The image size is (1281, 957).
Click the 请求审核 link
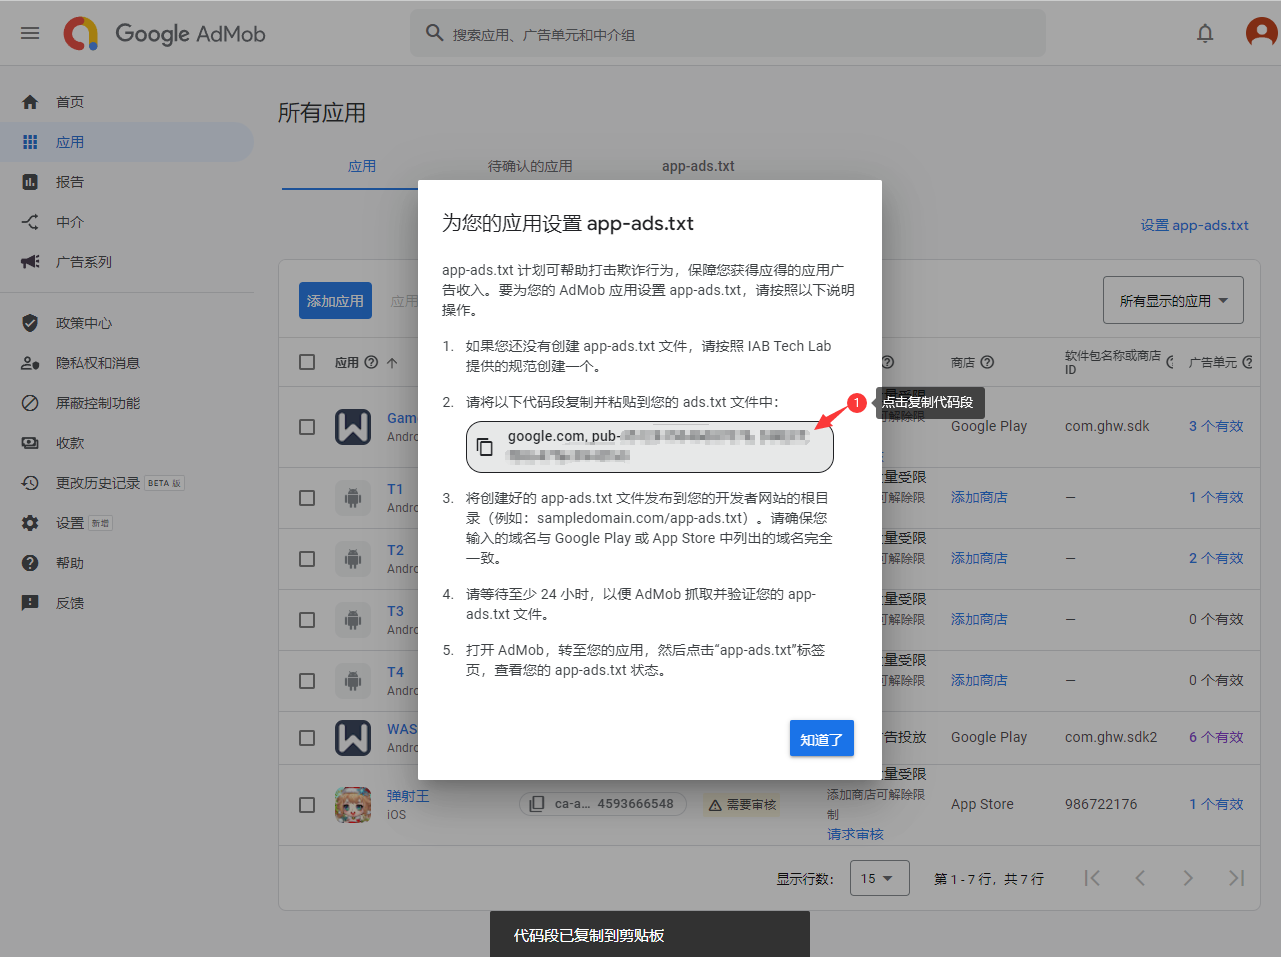(855, 834)
